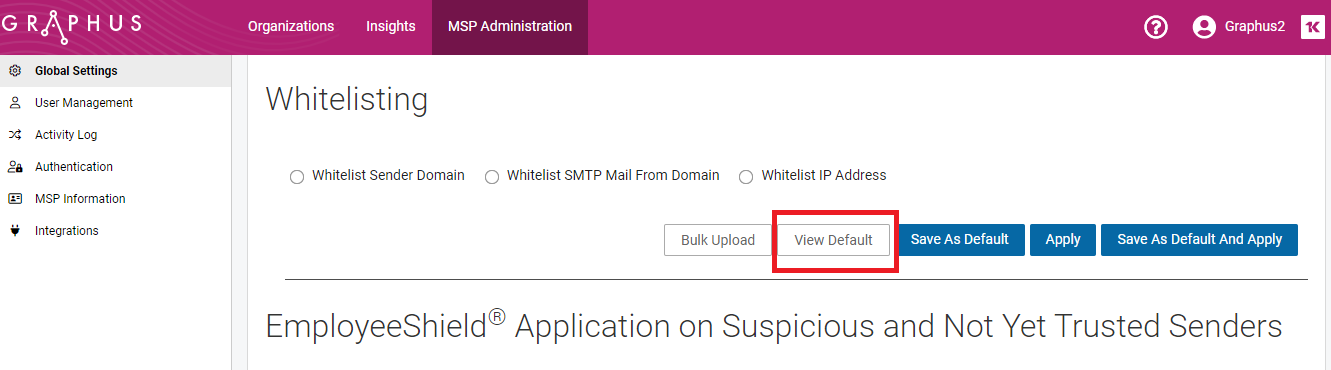Switch to the Insights tab
The image size is (1331, 370).
(x=391, y=27)
